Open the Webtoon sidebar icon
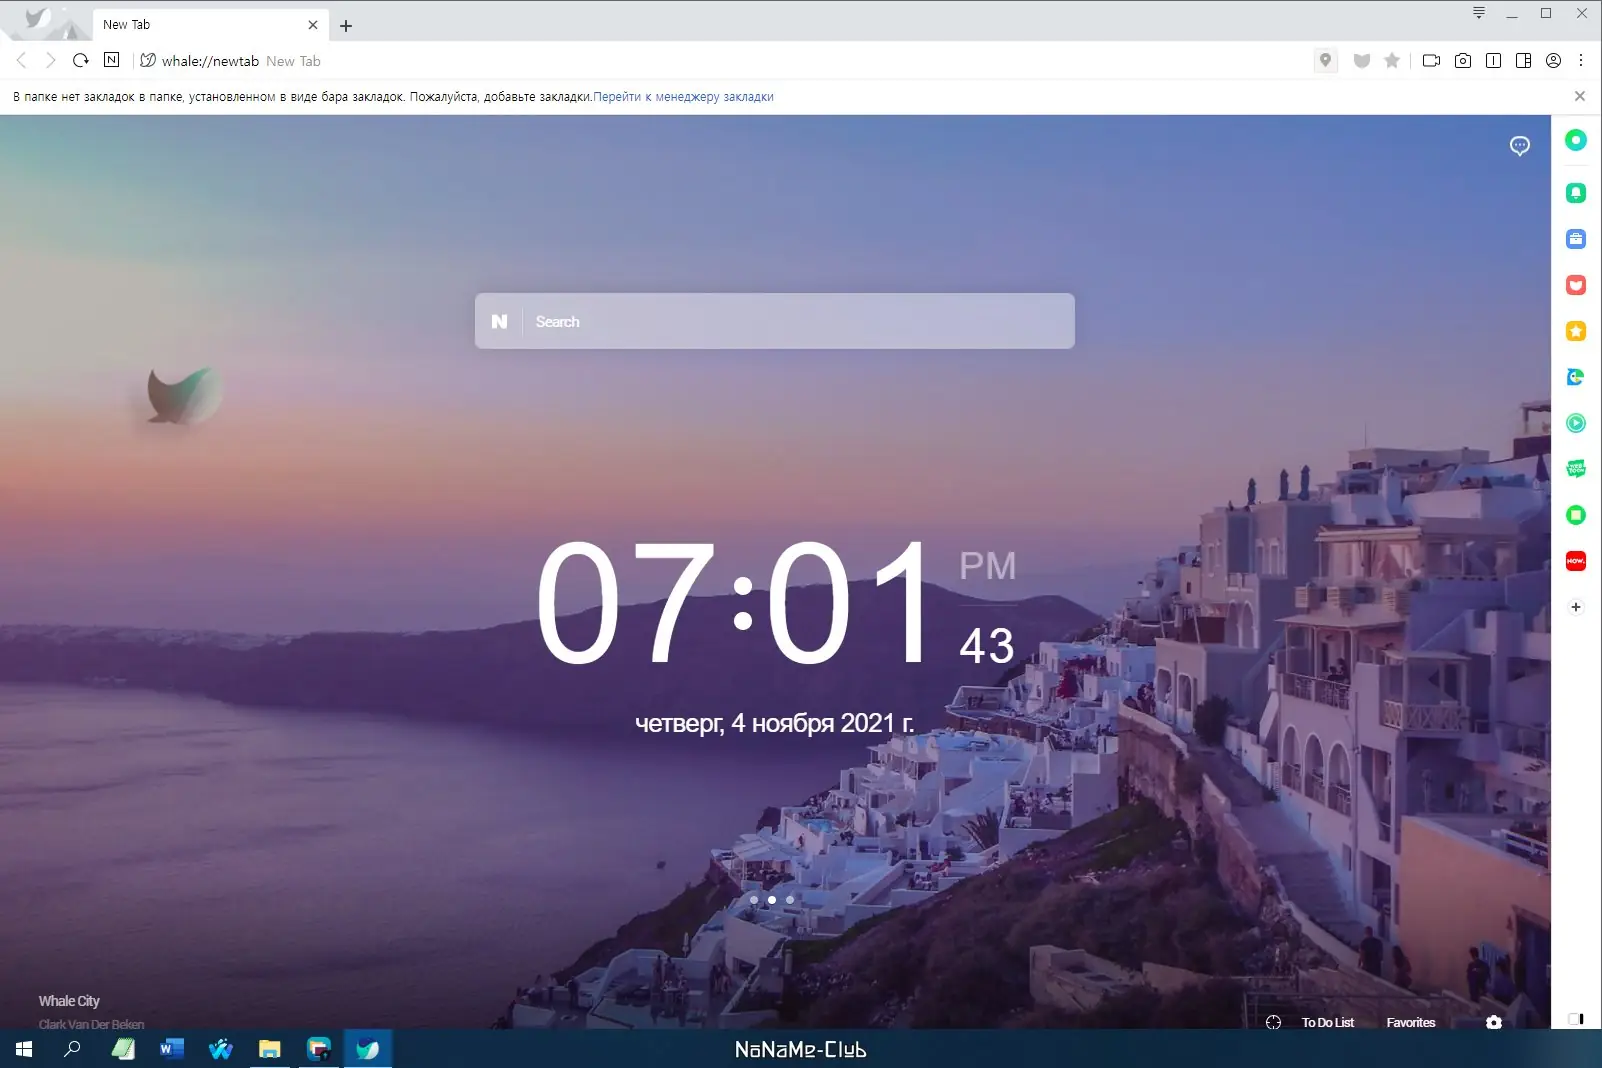The width and height of the screenshot is (1602, 1068). coord(1575,469)
